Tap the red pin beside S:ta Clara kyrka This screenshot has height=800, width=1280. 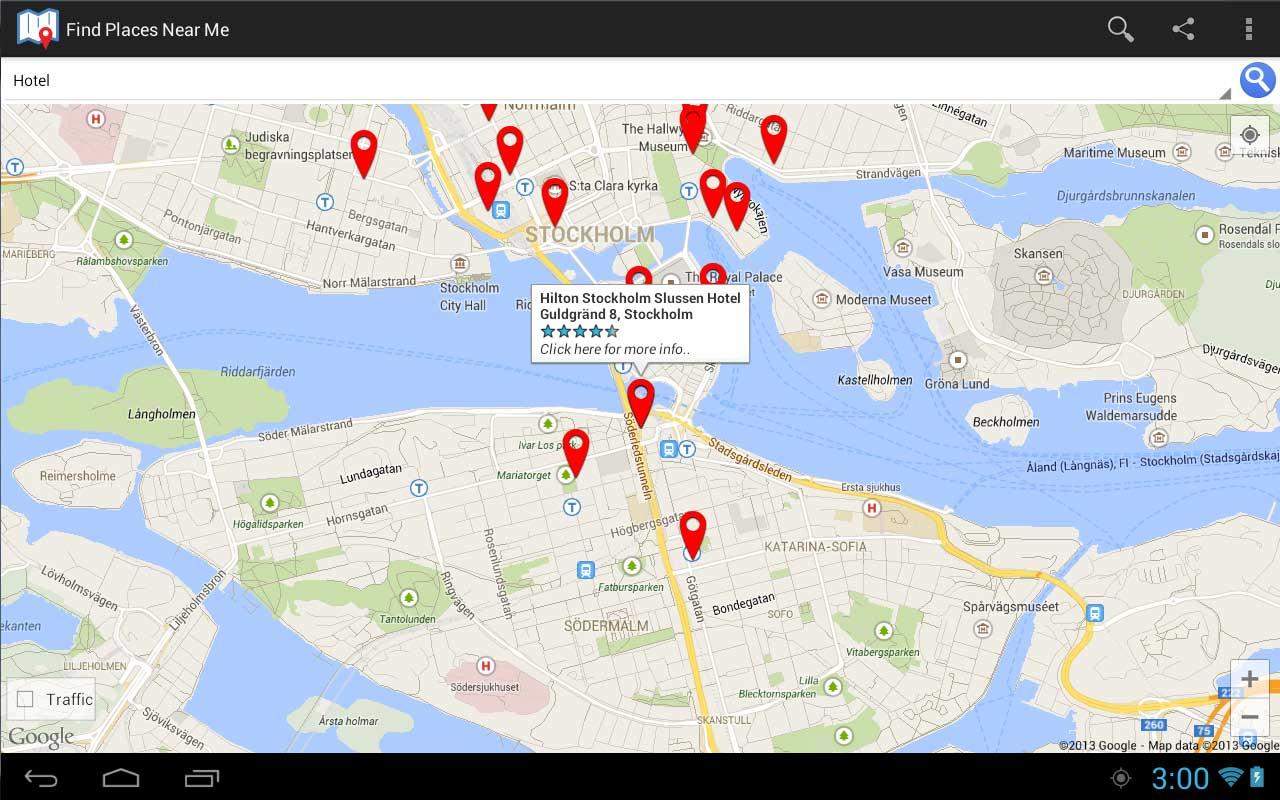click(555, 201)
